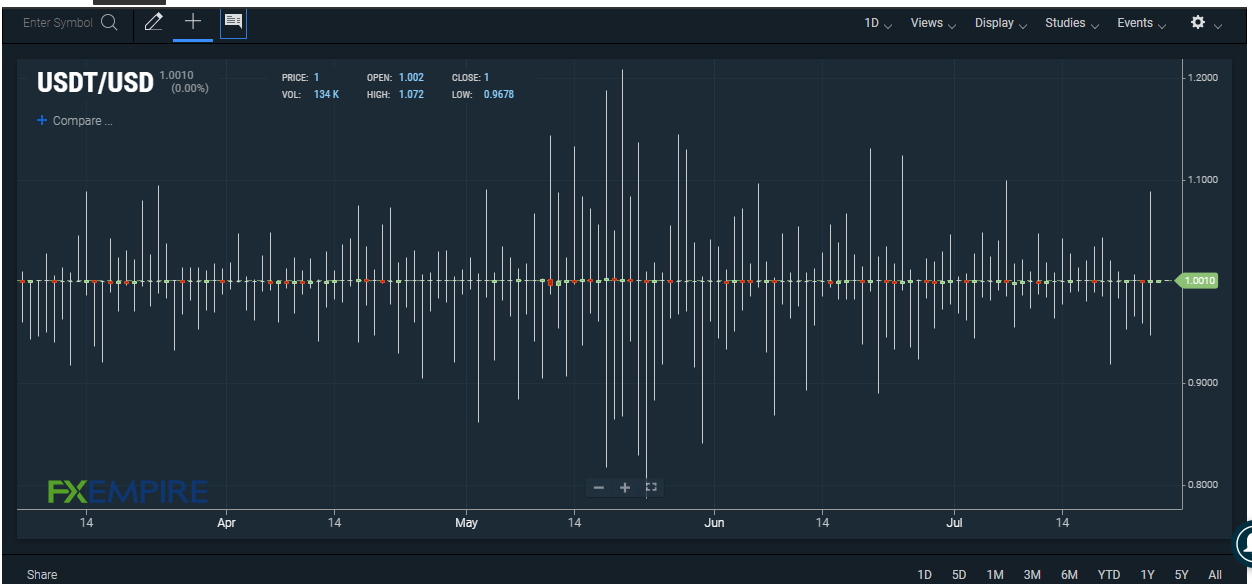Viewport: 1252px width, 584px height.
Task: Open the chat bubble widget
Action: [1244, 544]
